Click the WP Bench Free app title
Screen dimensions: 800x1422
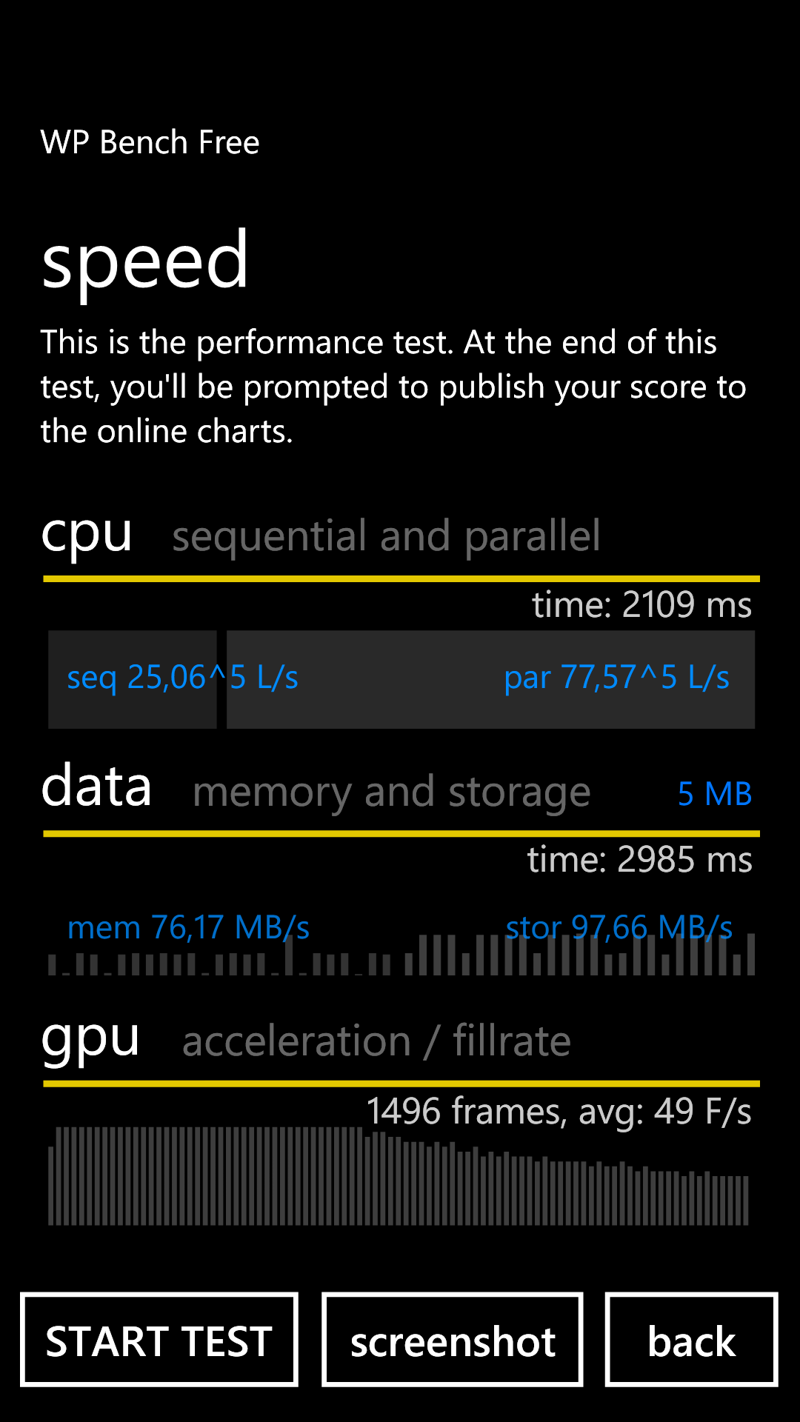(150, 142)
